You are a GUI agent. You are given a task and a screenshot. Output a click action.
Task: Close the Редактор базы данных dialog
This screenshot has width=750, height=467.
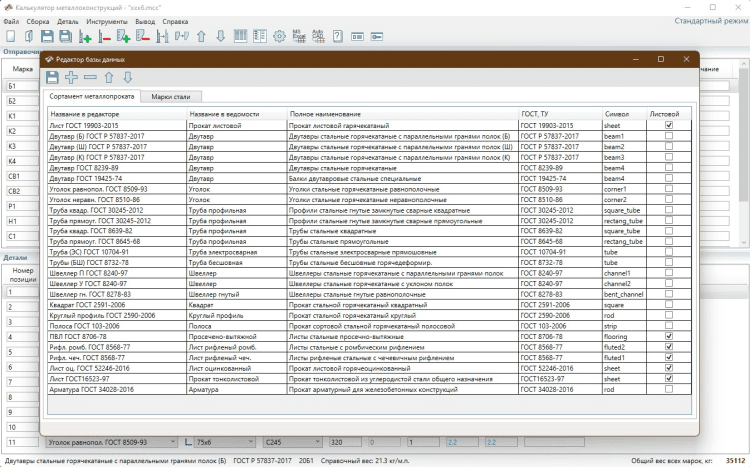tap(685, 59)
